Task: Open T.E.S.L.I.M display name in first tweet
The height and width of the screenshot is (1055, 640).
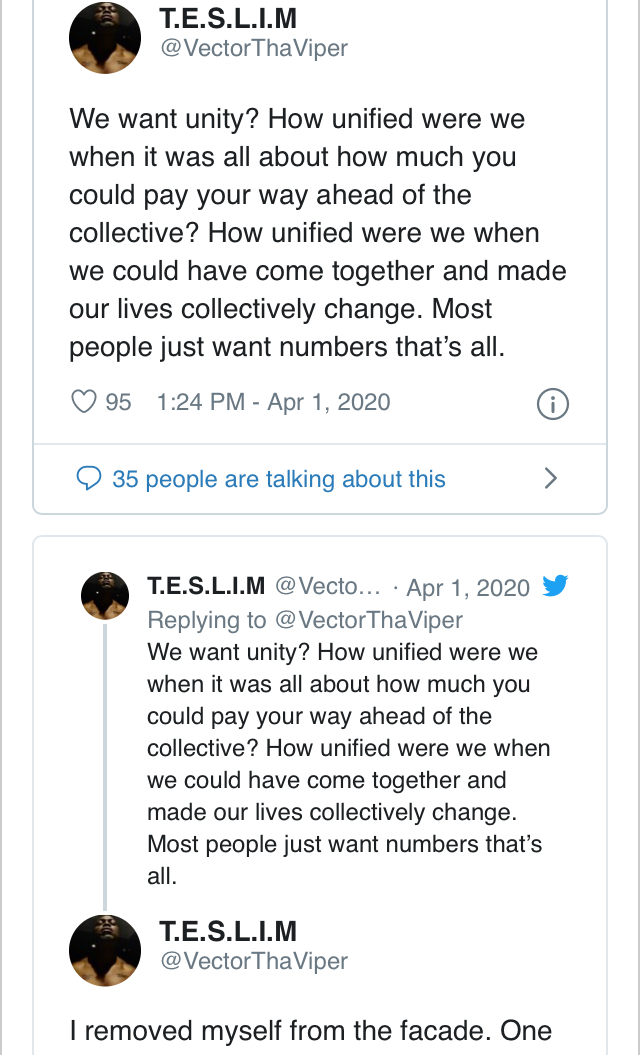Action: (228, 18)
